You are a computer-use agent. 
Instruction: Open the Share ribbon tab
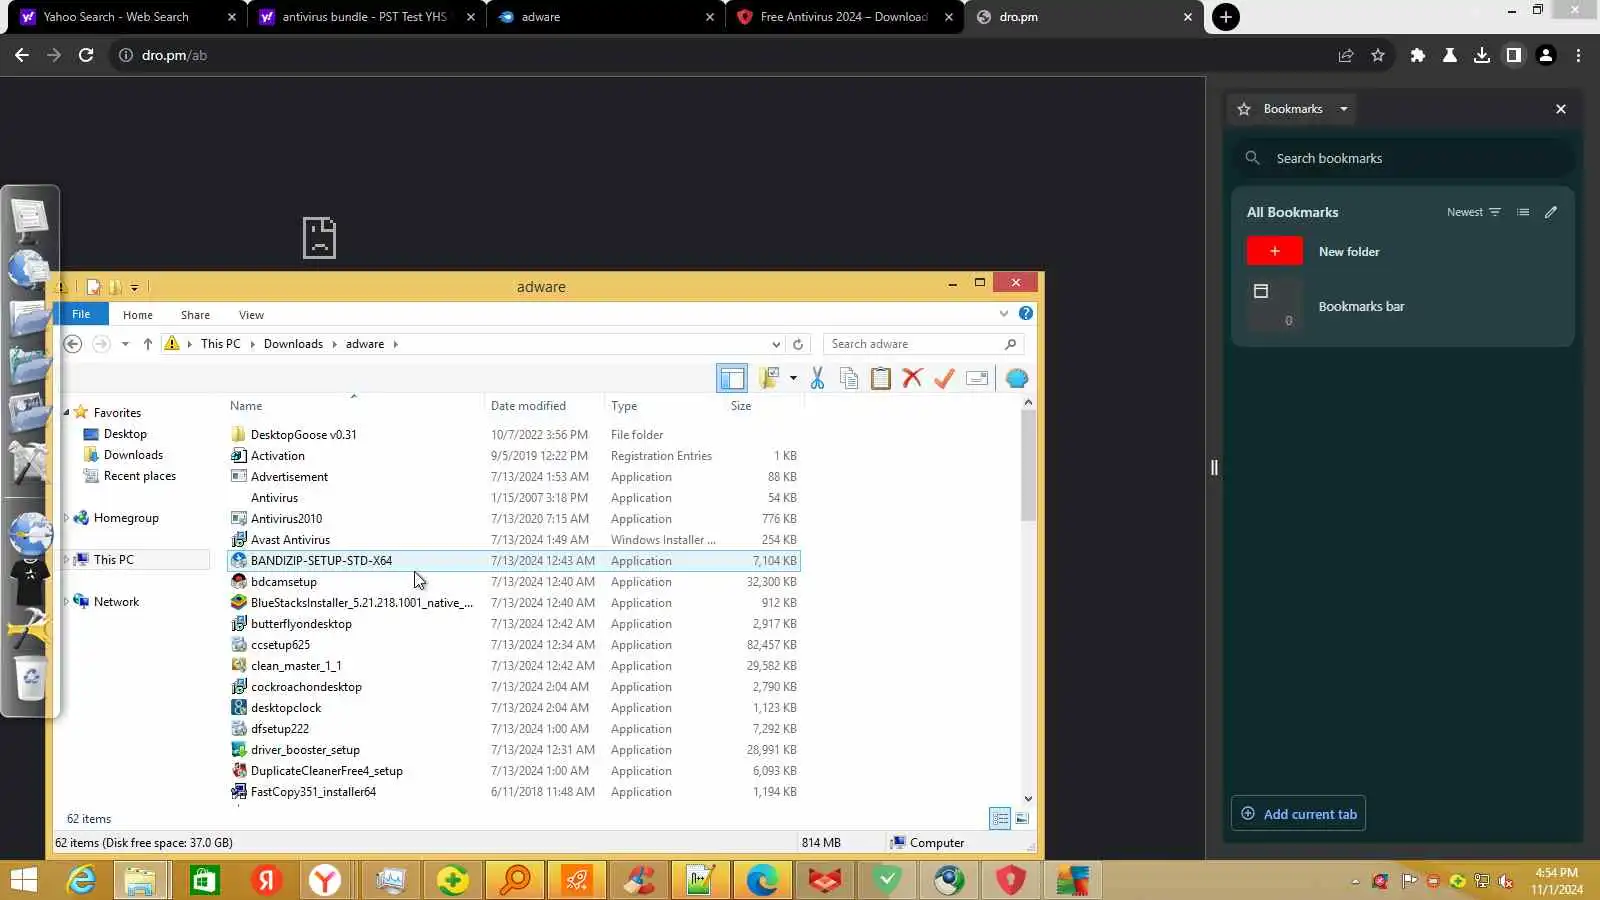click(195, 315)
